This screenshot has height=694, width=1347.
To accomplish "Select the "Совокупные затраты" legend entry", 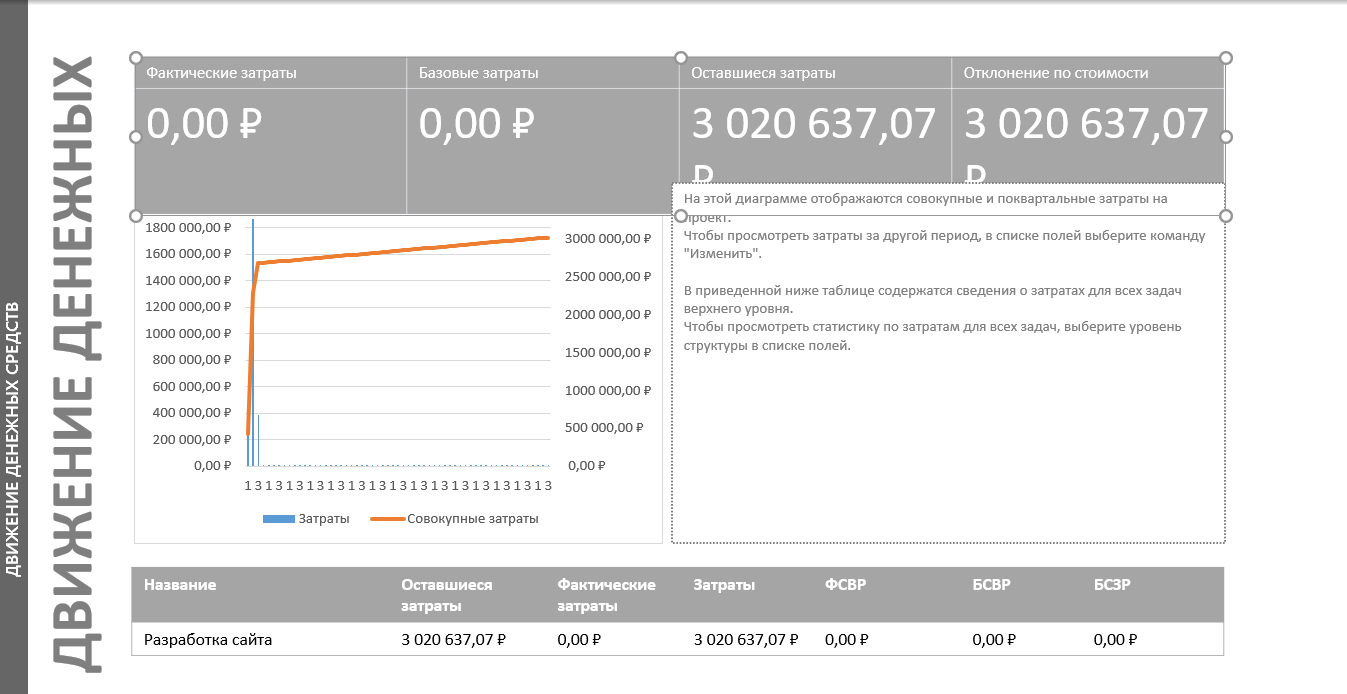I will tap(455, 519).
